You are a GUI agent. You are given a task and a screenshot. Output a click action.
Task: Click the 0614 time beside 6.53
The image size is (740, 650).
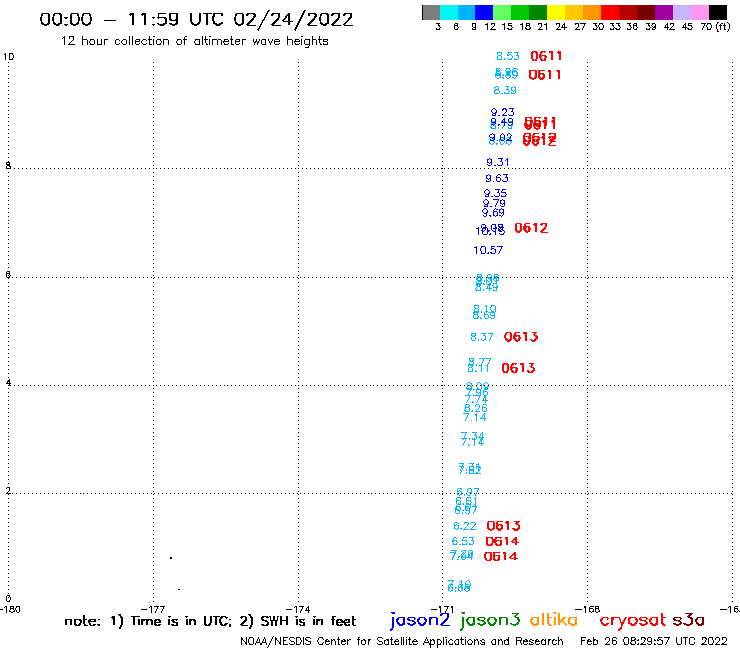coord(502,541)
